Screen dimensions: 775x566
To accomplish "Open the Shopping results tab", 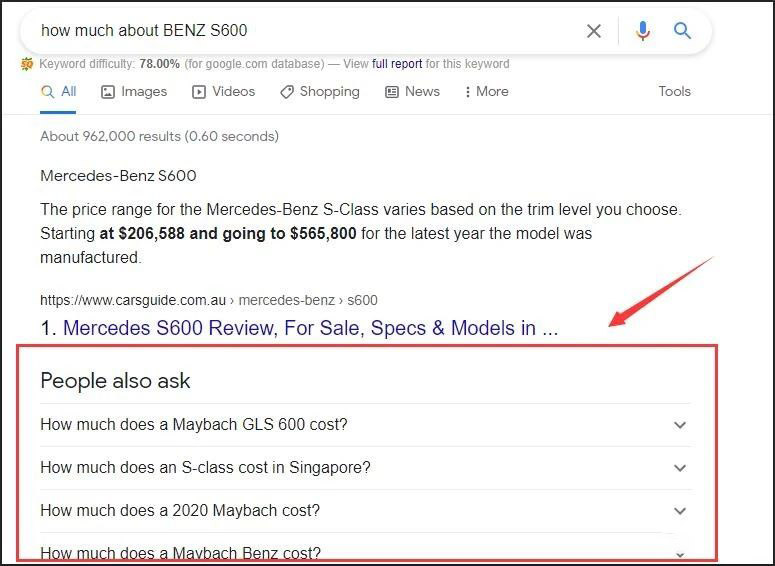I will coord(319,91).
